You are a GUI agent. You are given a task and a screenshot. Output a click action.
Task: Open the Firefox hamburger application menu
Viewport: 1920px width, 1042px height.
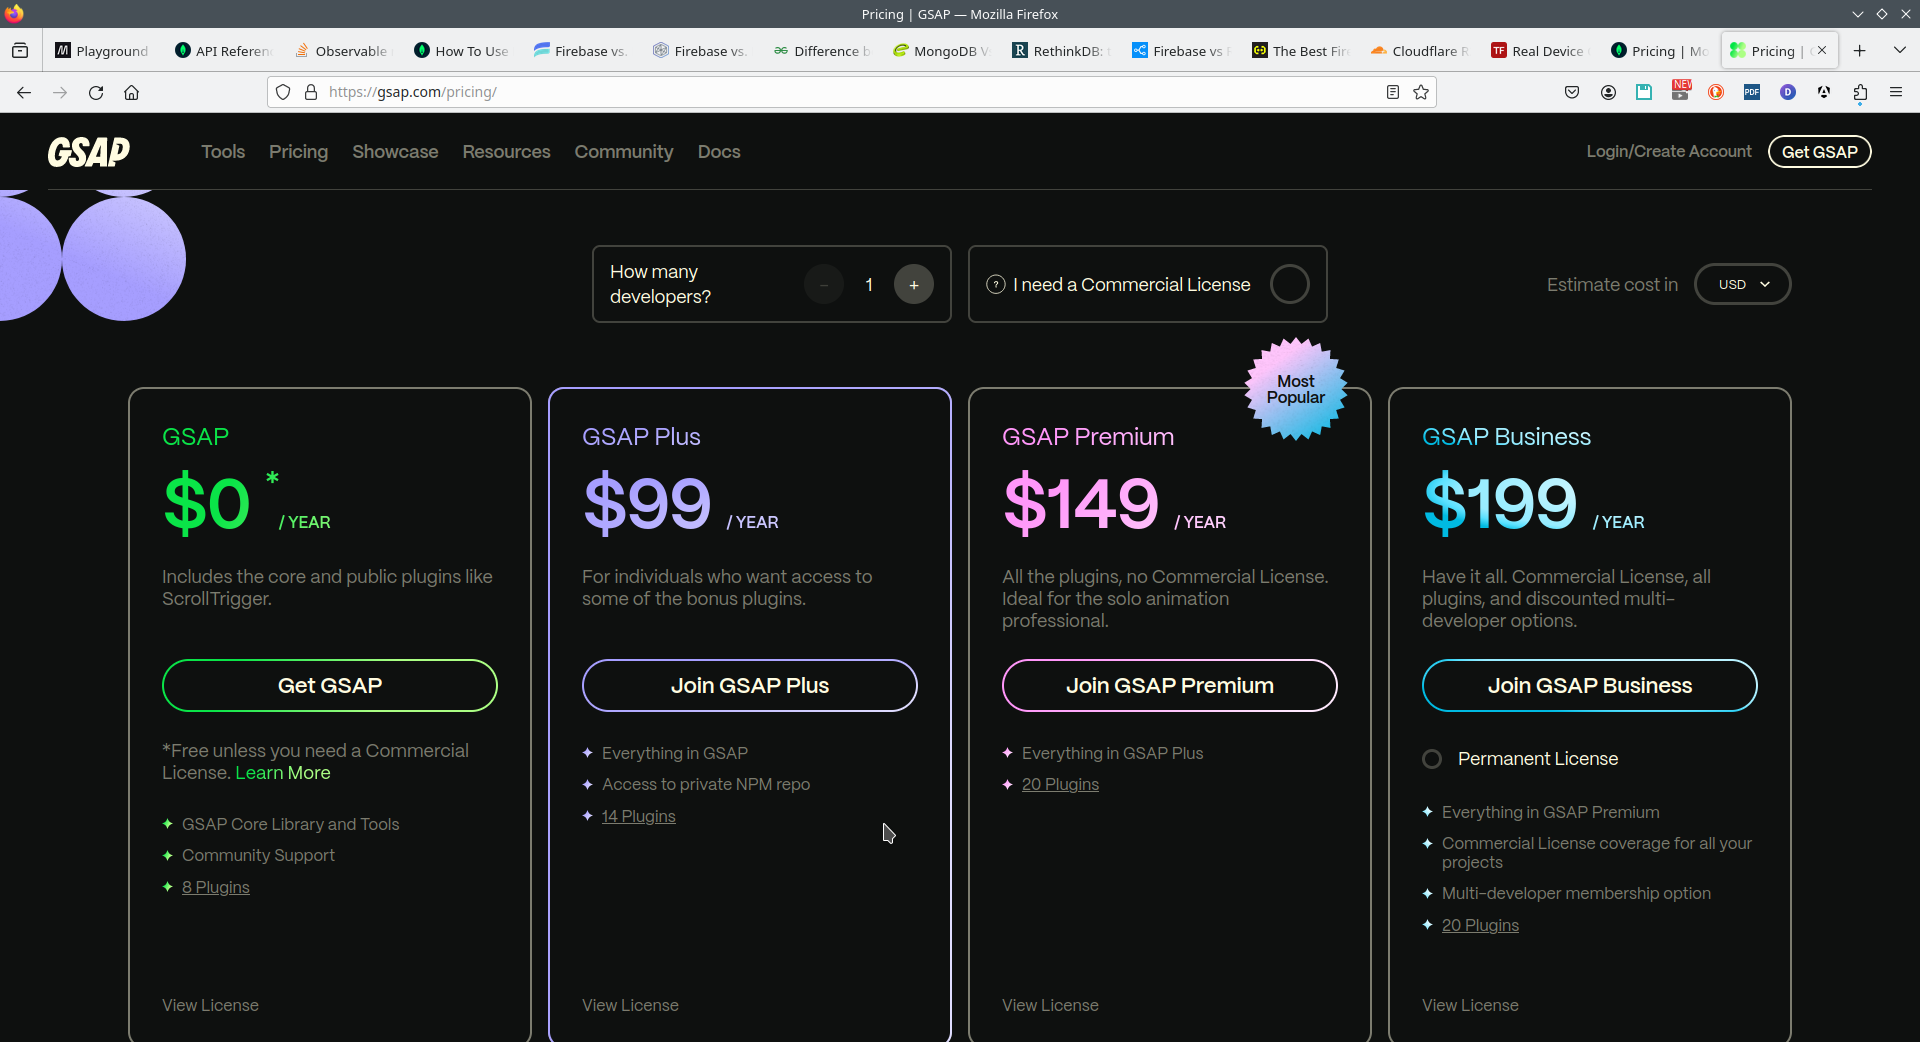pyautogui.click(x=1896, y=92)
